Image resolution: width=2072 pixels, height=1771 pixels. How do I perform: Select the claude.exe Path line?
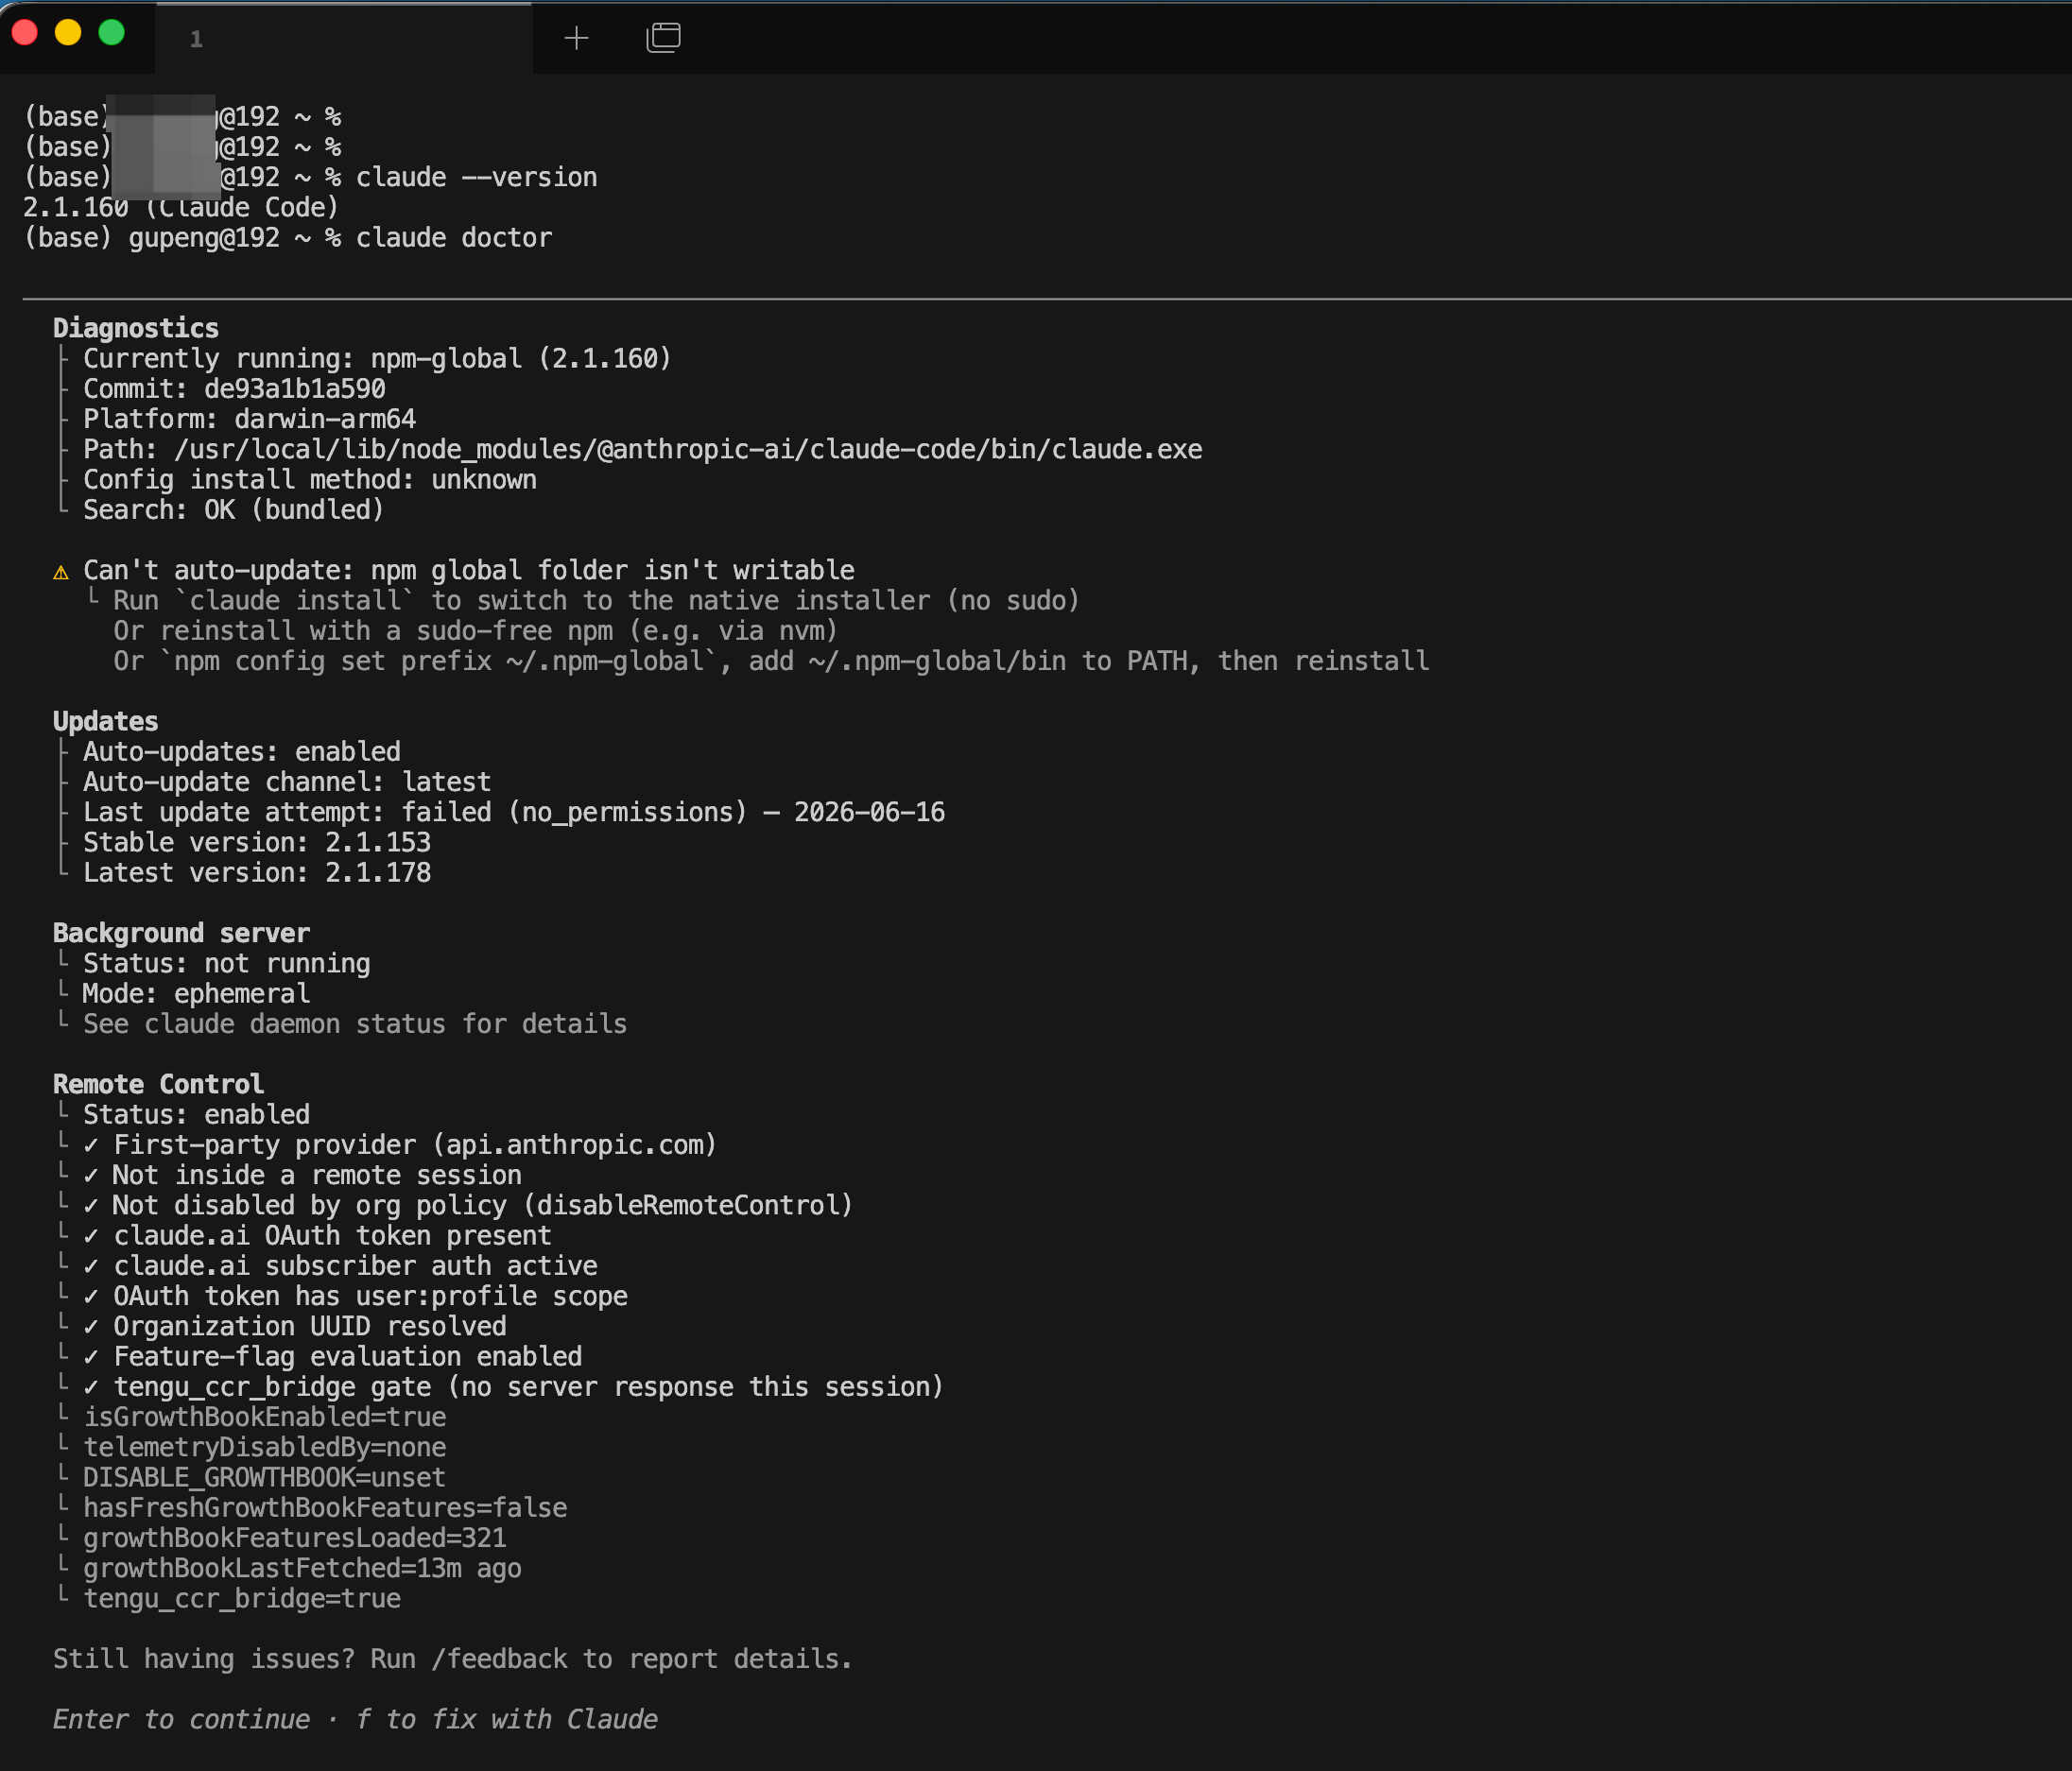[643, 449]
